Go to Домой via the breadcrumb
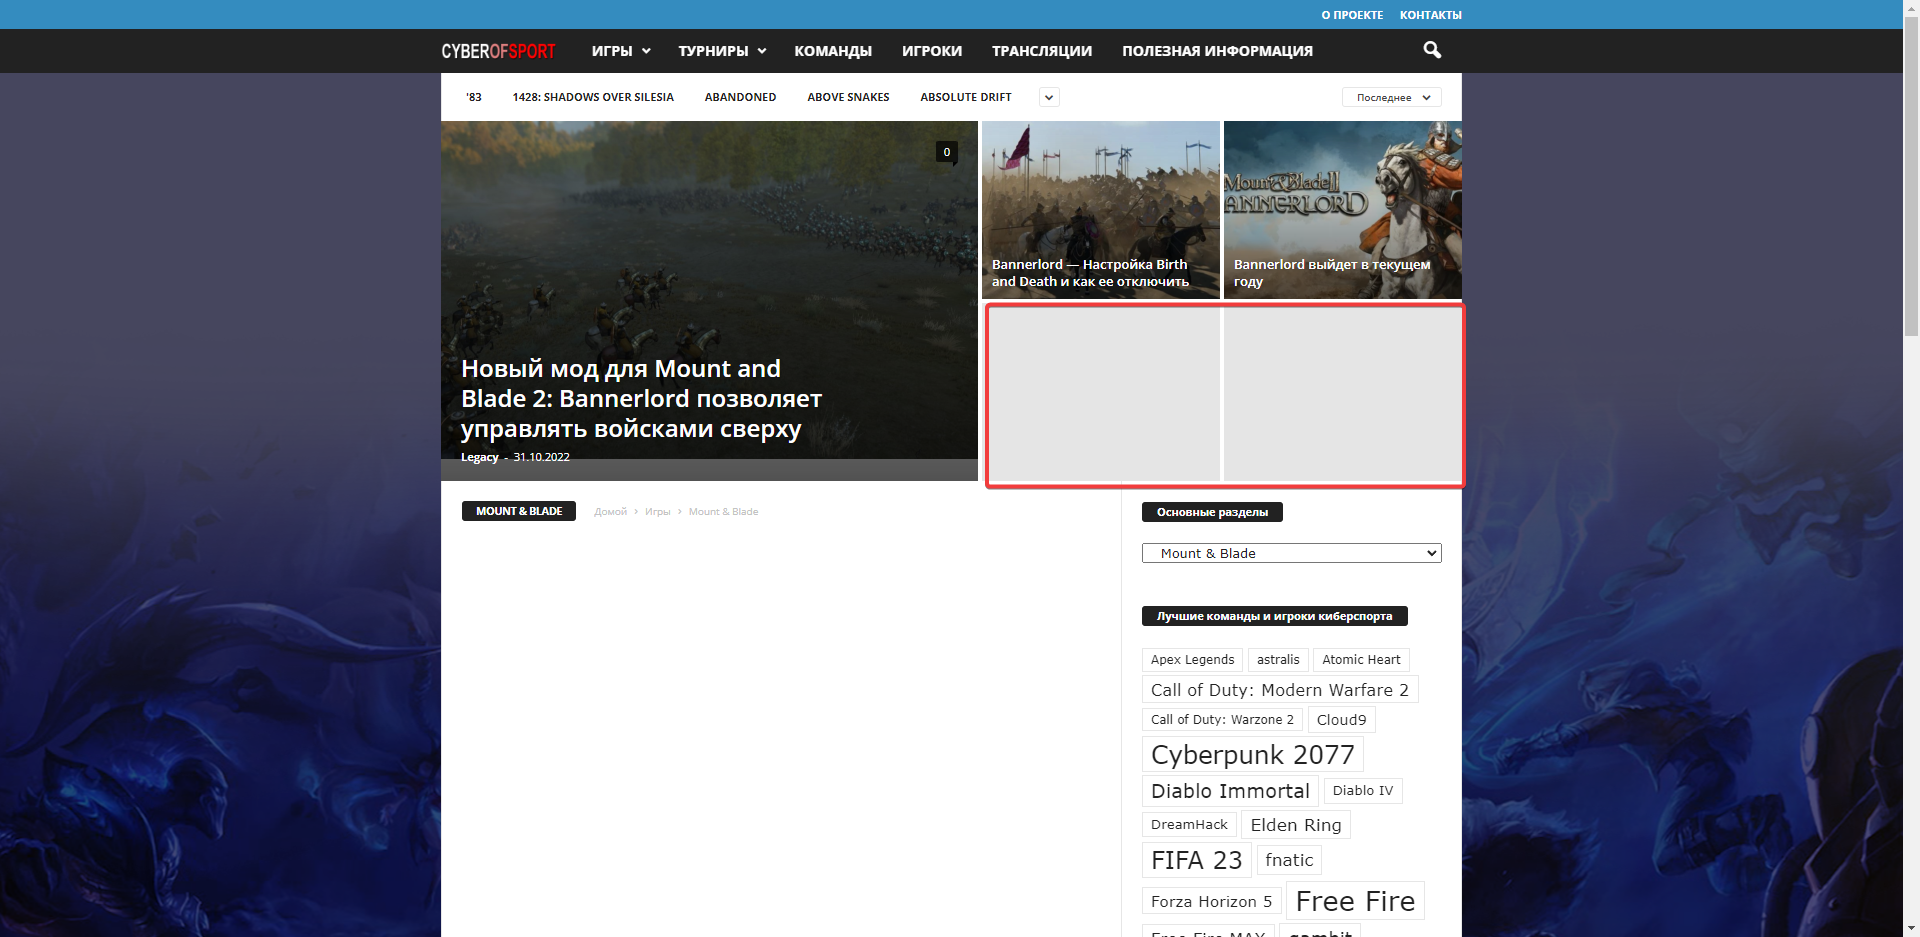The width and height of the screenshot is (1920, 937). coord(610,511)
